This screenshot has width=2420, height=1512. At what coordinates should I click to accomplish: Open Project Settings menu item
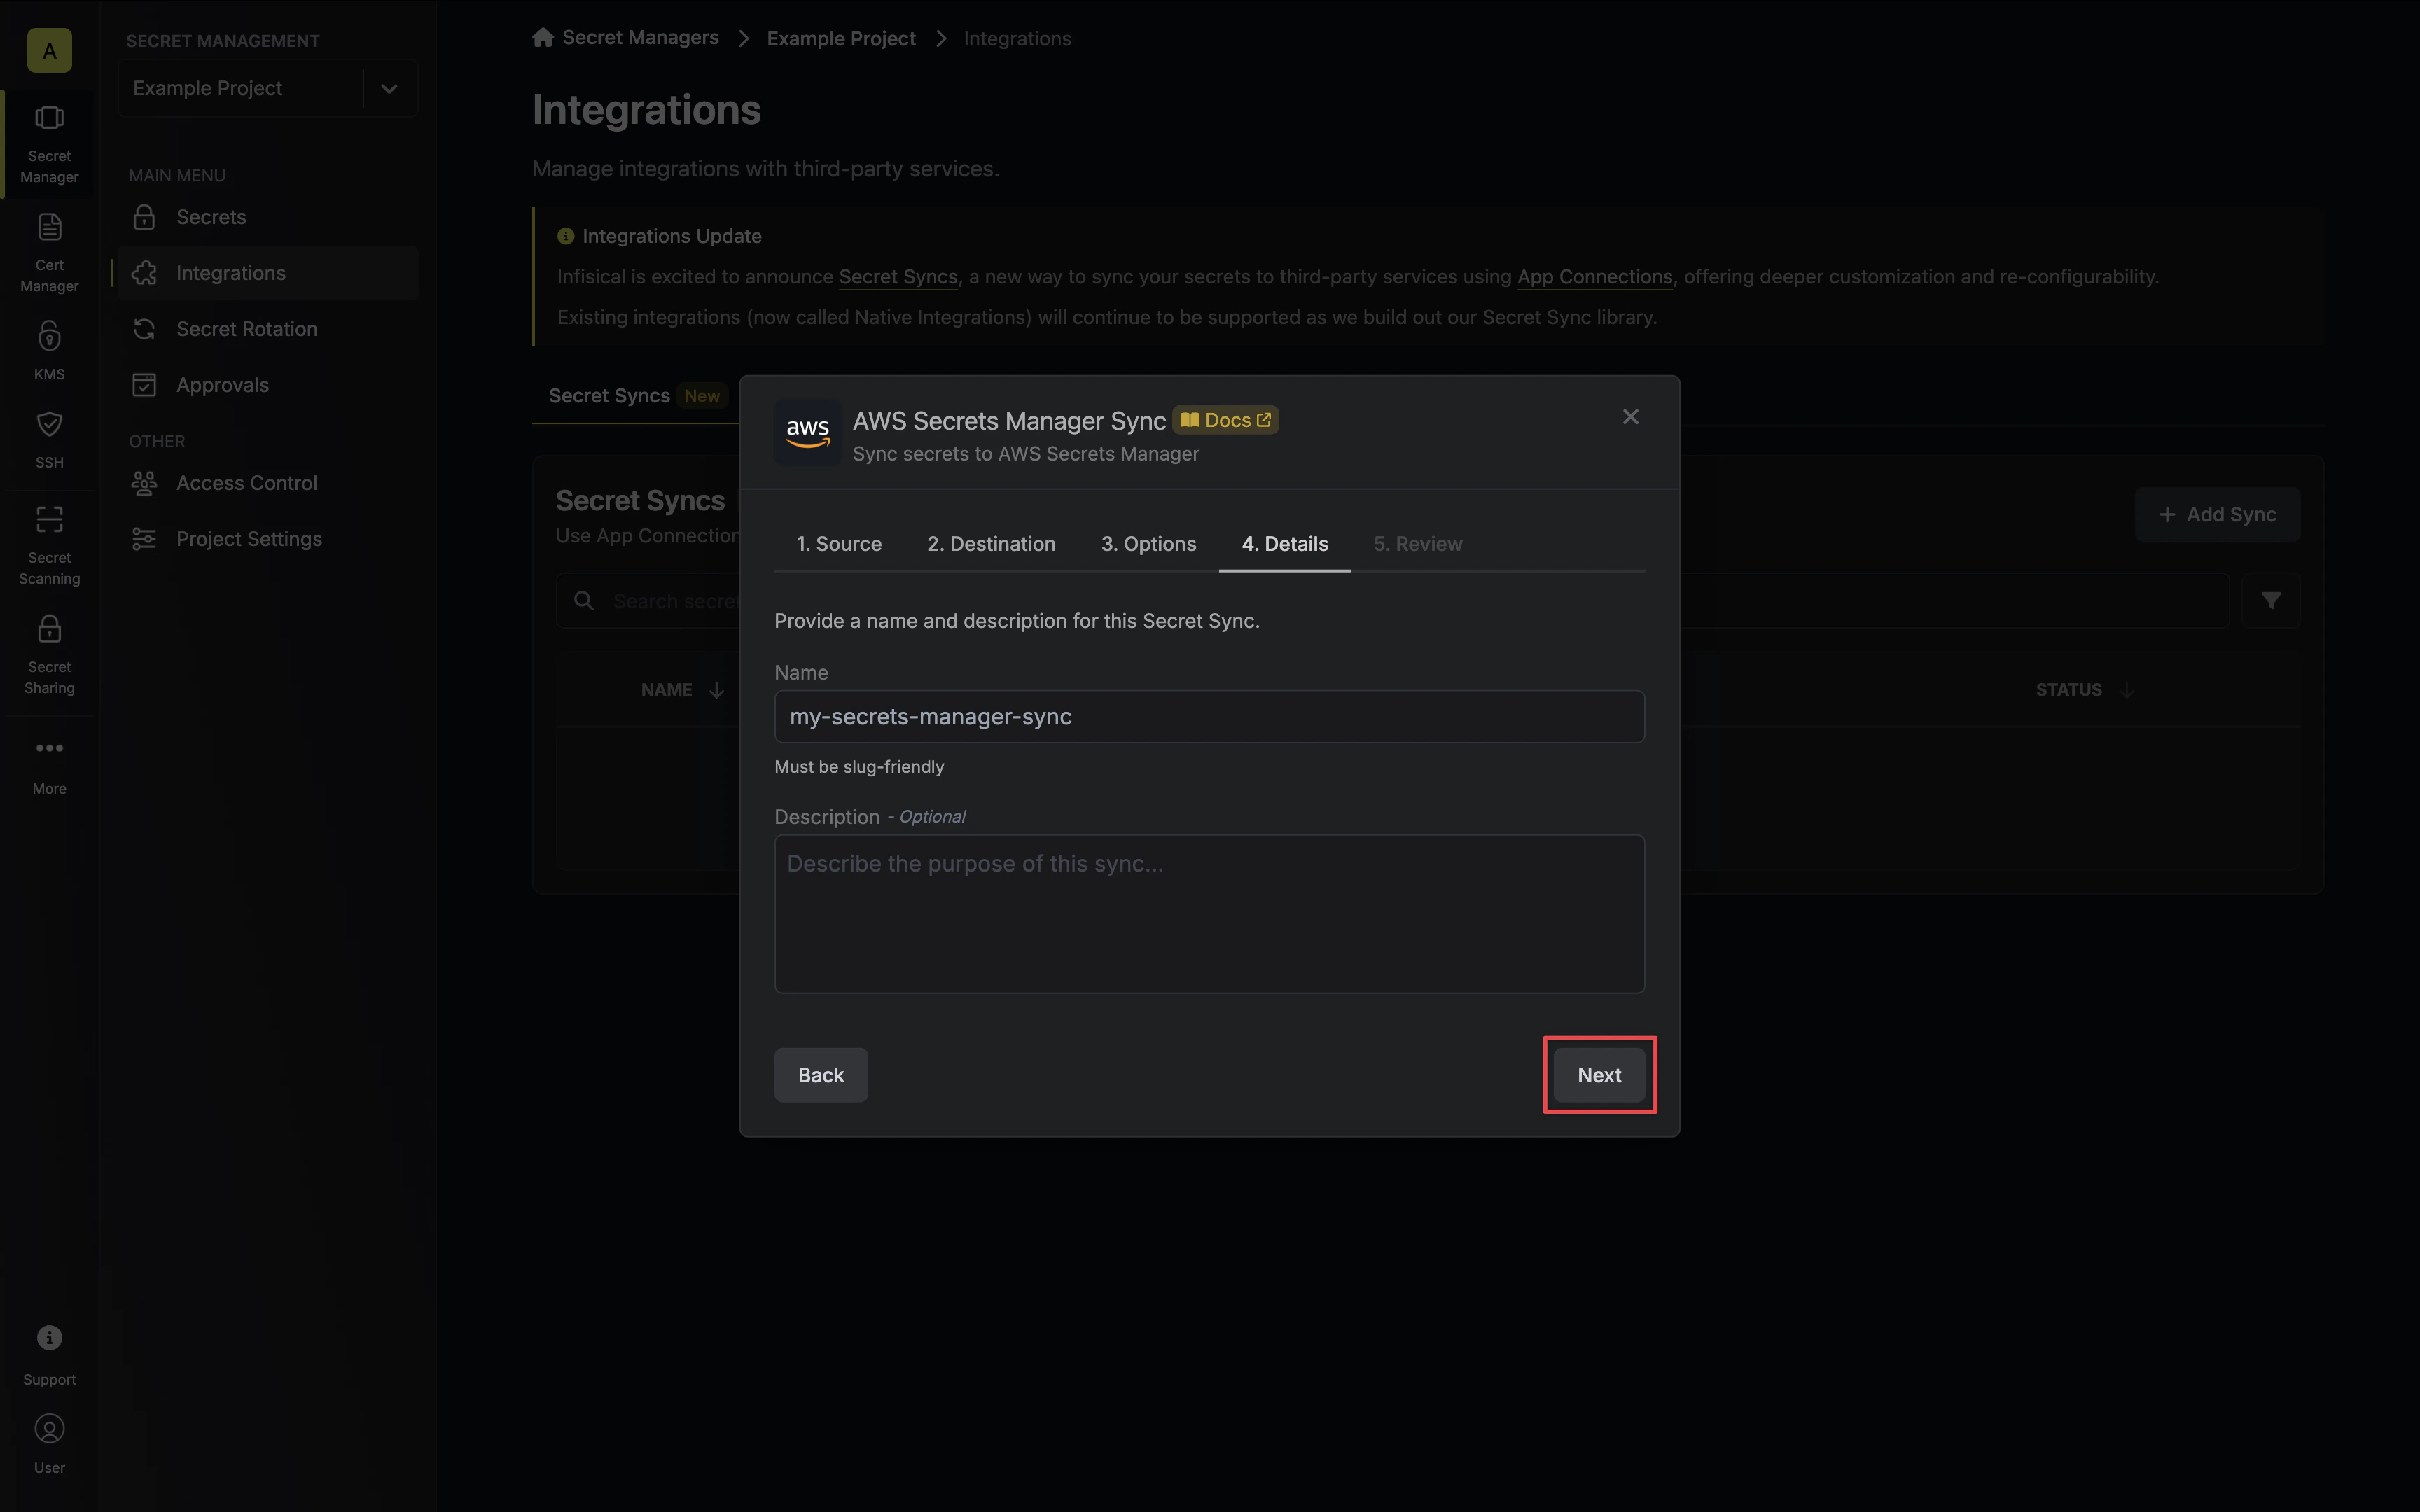(267, 539)
